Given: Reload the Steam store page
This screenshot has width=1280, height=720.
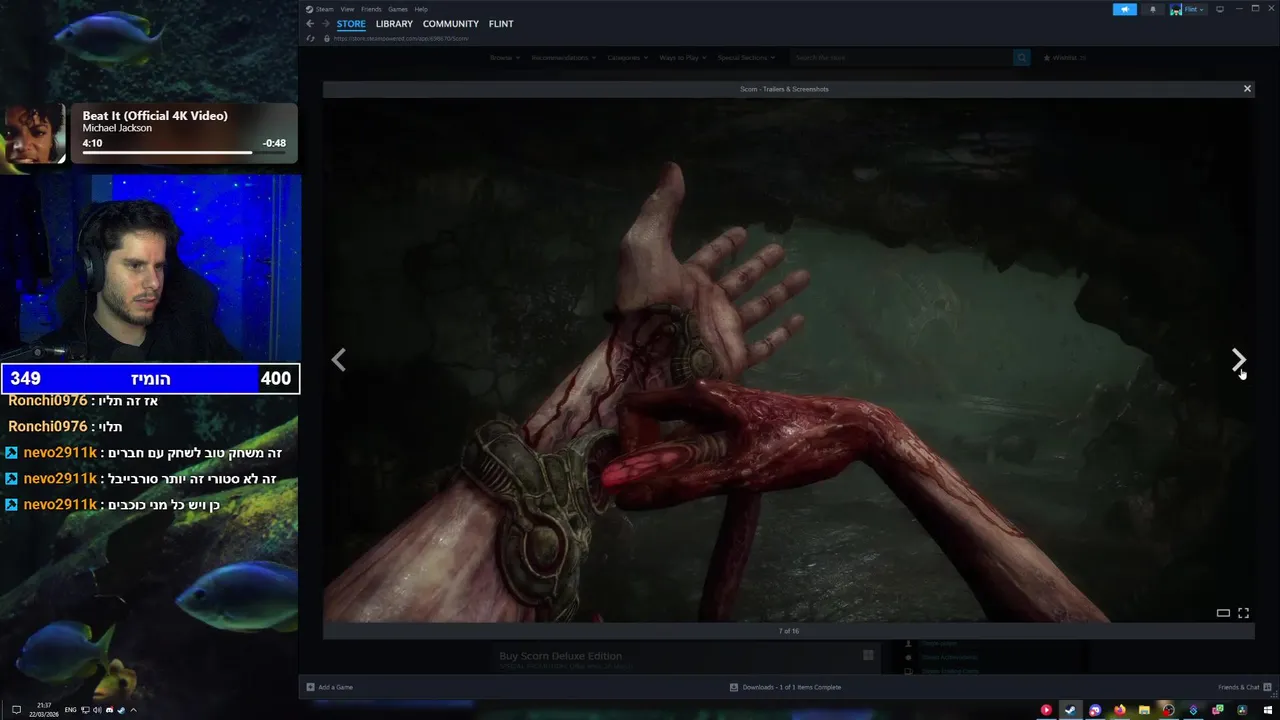Looking at the screenshot, I should point(311,38).
